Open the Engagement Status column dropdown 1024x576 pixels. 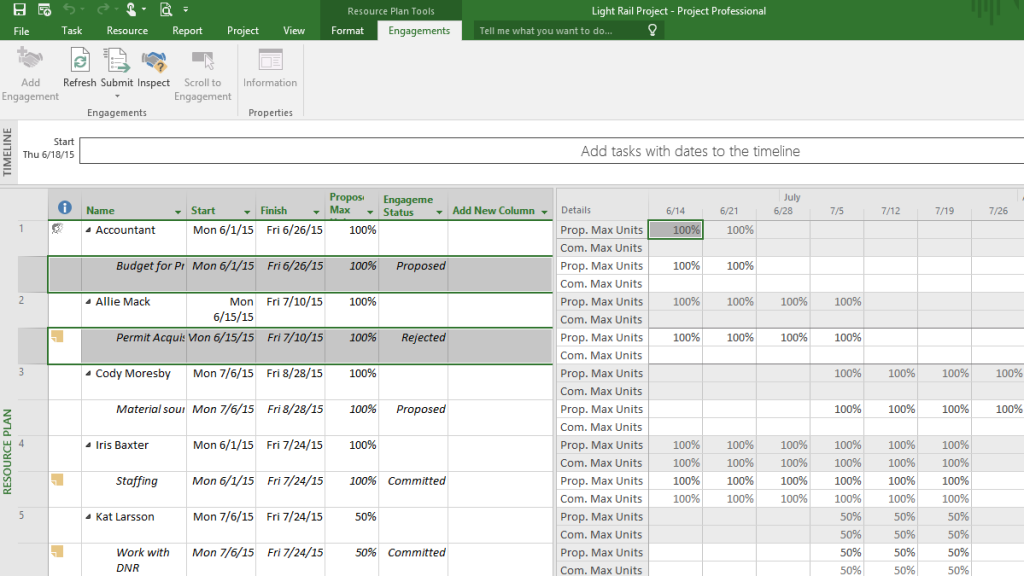click(438, 212)
